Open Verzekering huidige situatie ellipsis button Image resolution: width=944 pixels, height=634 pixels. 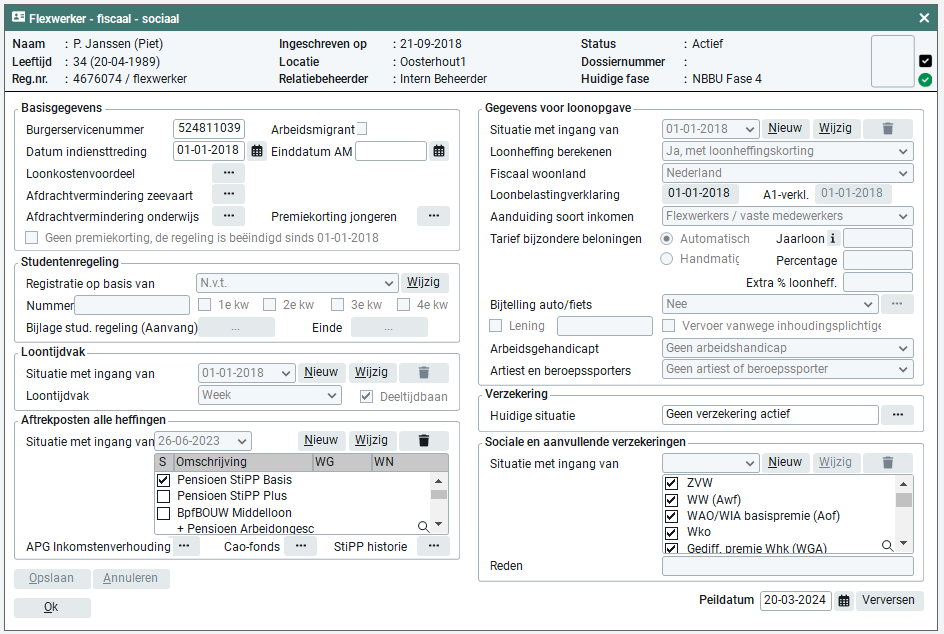coord(898,414)
